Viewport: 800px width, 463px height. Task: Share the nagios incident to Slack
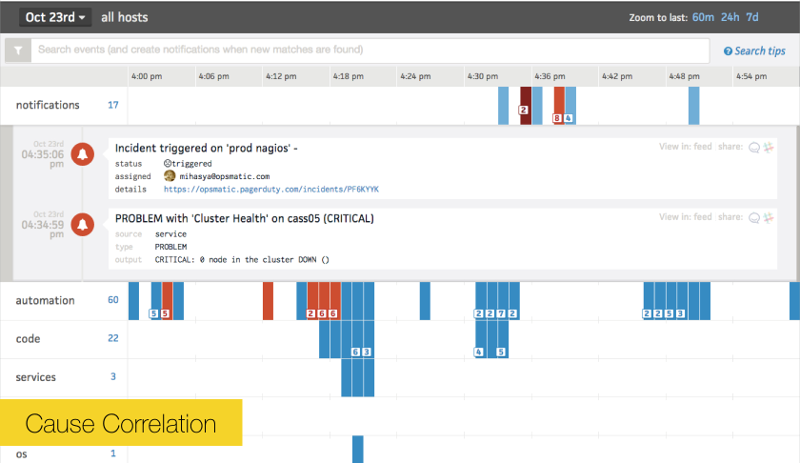pyautogui.click(x=769, y=147)
